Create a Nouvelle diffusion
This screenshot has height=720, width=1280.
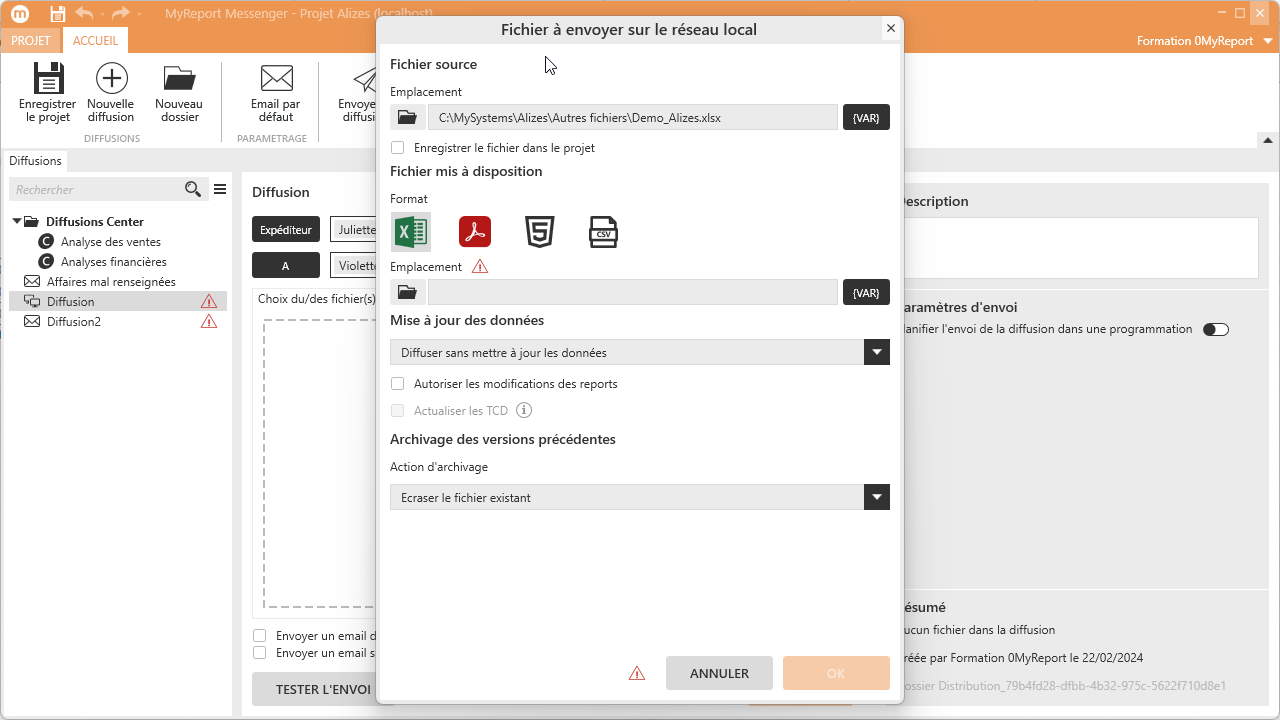pos(111,92)
